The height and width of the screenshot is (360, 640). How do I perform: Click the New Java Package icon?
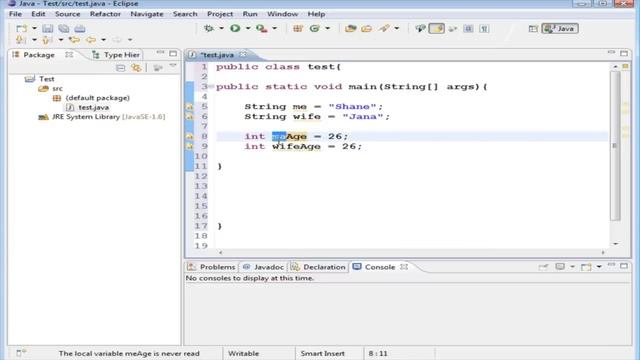tap(298, 29)
